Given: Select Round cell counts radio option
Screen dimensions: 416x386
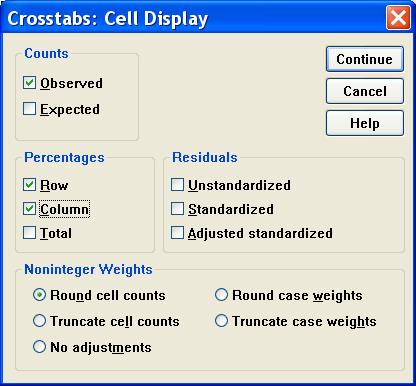Looking at the screenshot, I should pyautogui.click(x=39, y=295).
